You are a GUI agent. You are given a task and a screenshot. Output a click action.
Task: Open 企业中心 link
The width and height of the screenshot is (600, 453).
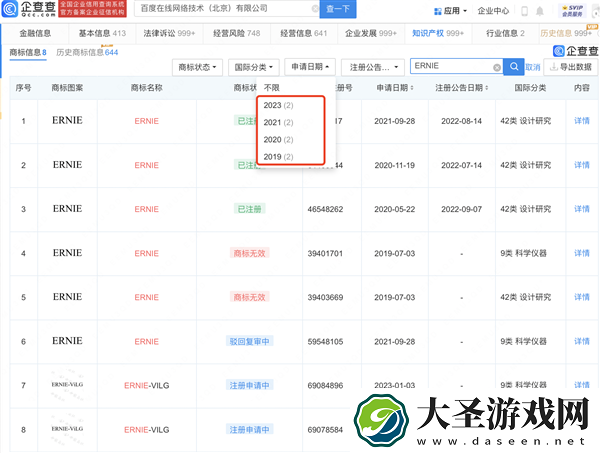click(x=493, y=11)
